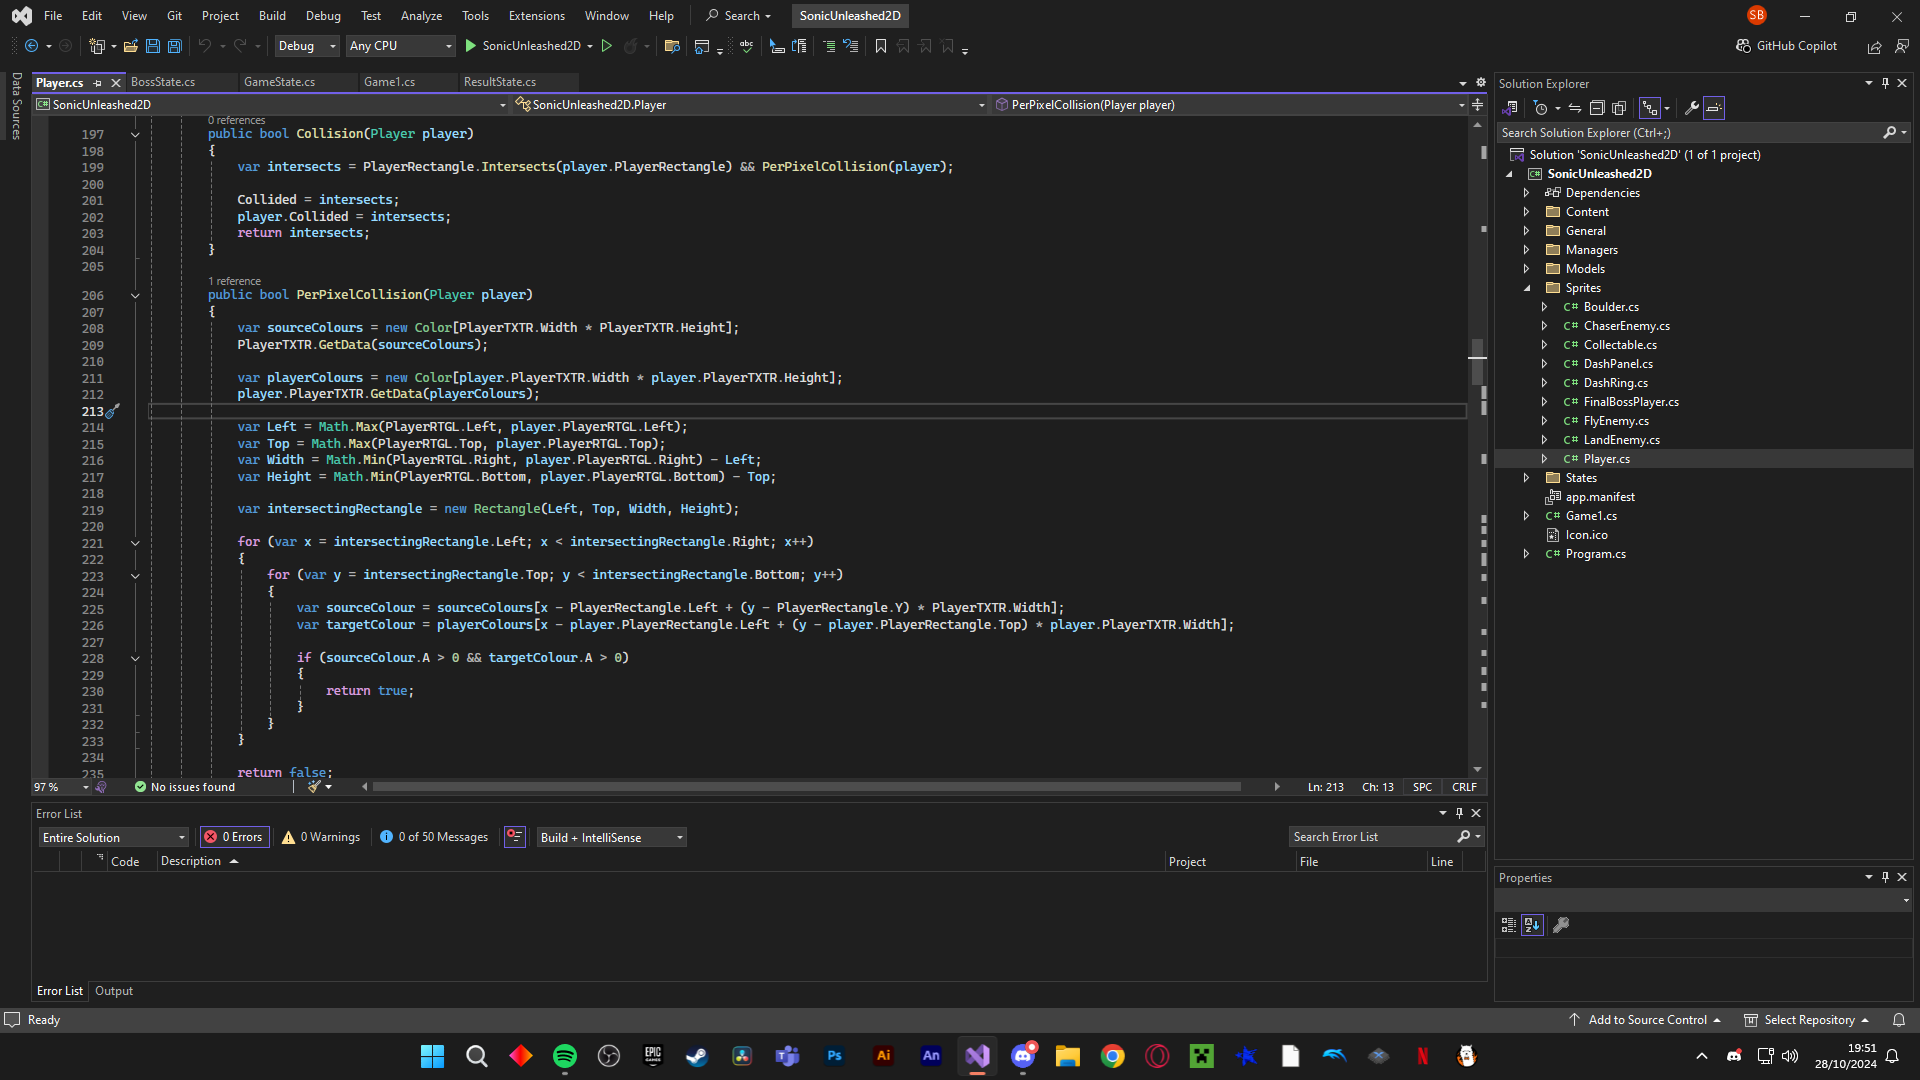The width and height of the screenshot is (1920, 1080).
Task: Click the Open File folder icon
Action: point(130,46)
